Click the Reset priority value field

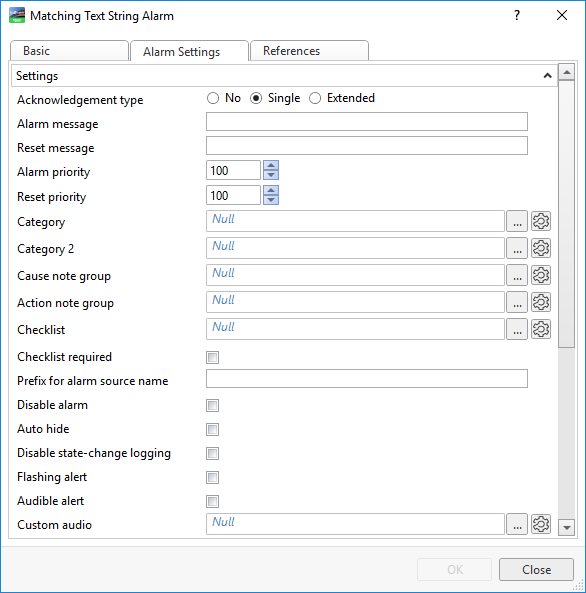[233, 195]
